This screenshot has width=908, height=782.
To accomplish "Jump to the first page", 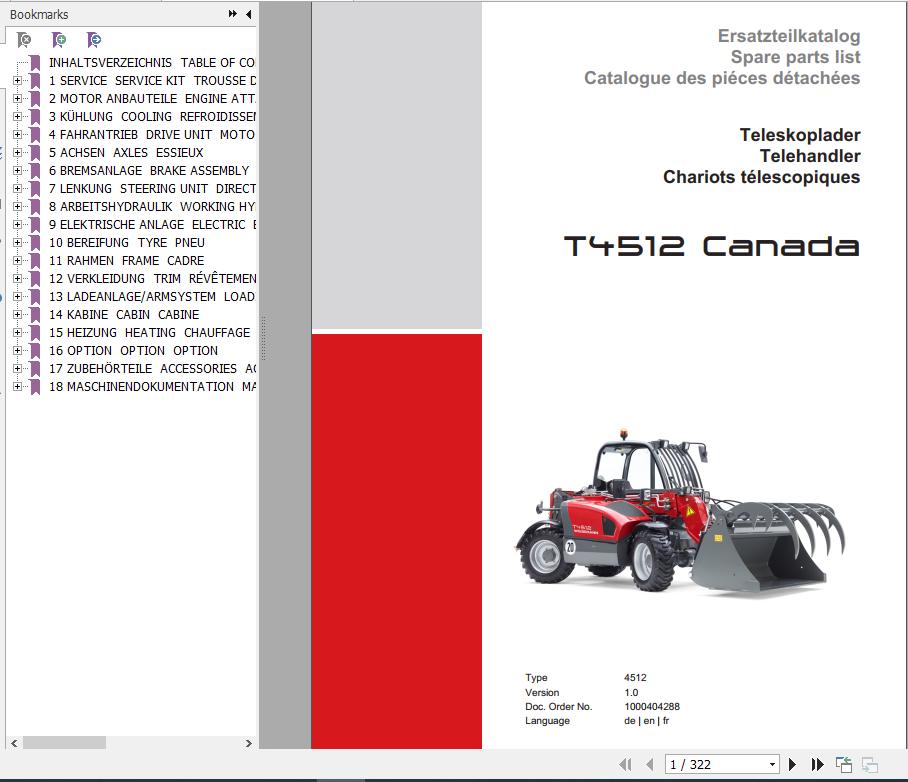I will tap(625, 764).
